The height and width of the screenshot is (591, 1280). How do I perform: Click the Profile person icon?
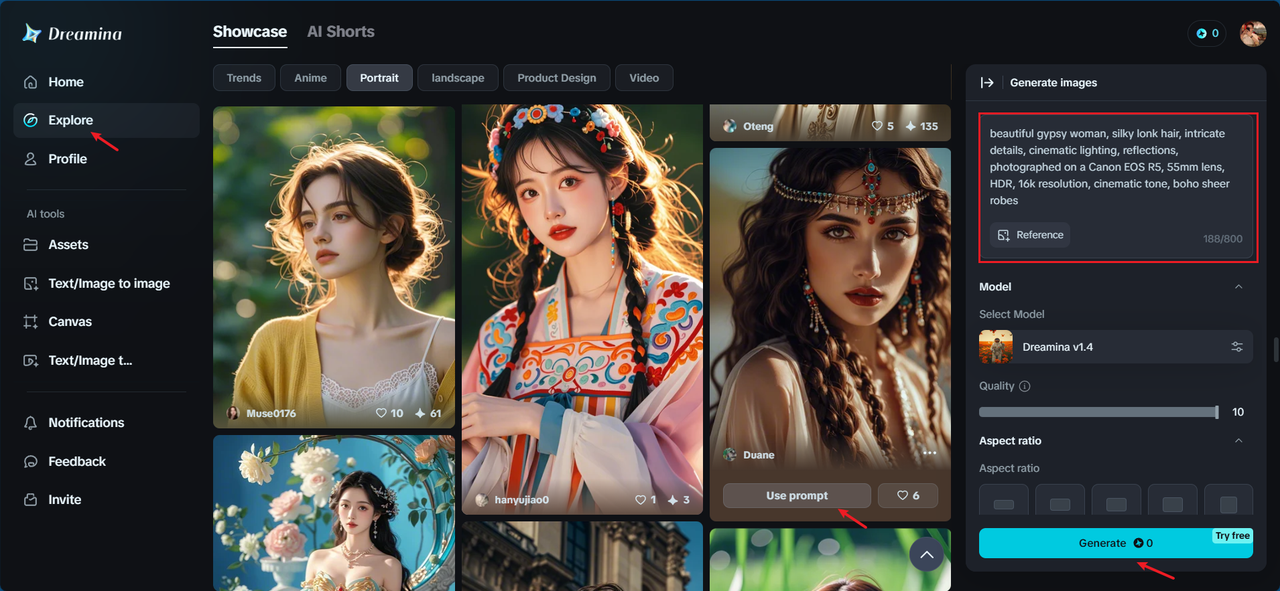(x=31, y=159)
